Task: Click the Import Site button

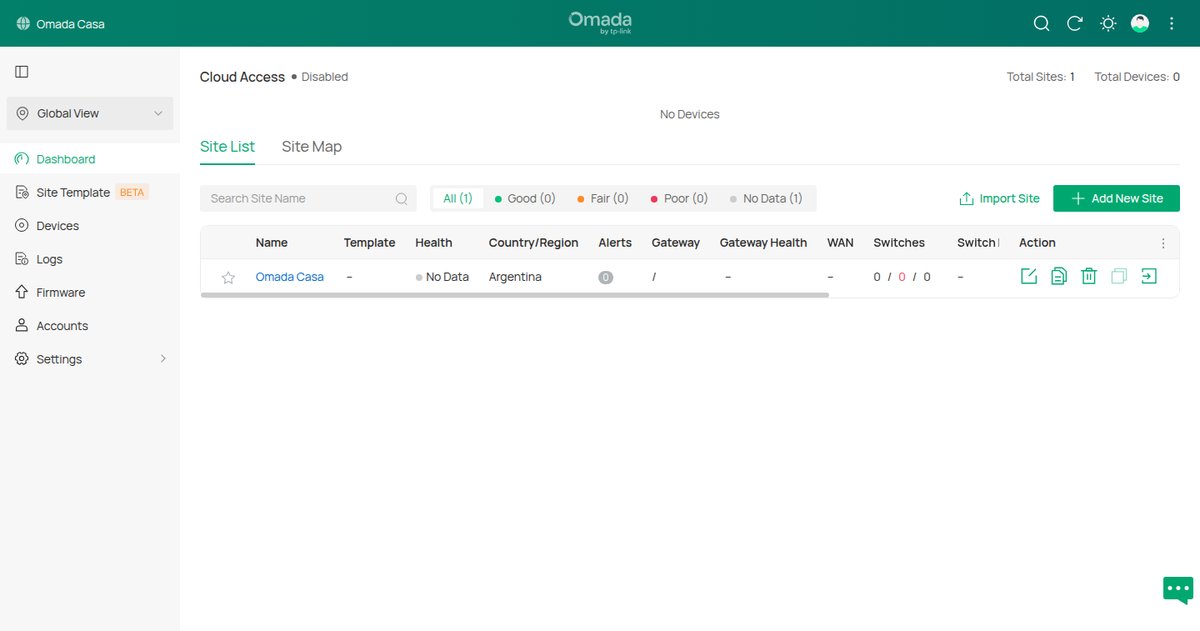Action: [x=1000, y=198]
